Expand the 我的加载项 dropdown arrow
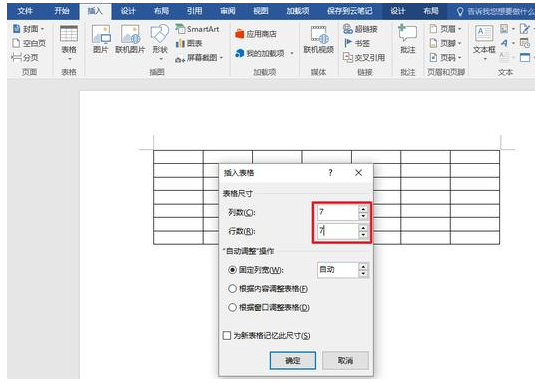Viewport: 535px width, 383px height. pyautogui.click(x=292, y=54)
